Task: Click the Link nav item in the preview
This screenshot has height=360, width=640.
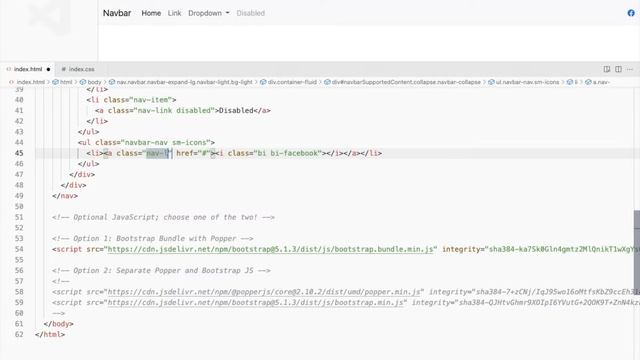Action: coord(174,13)
